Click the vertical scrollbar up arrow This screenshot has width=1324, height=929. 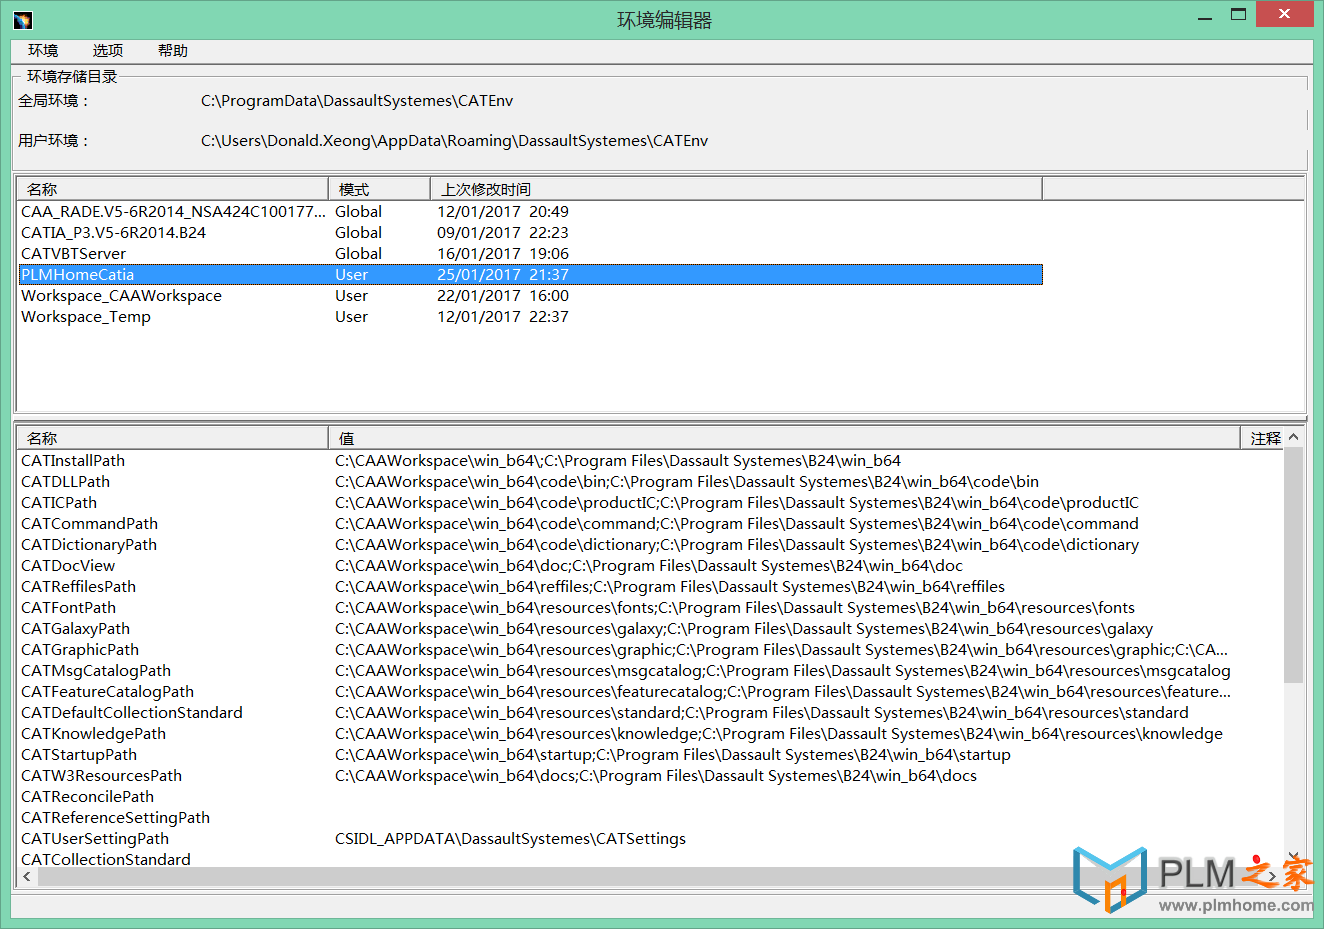click(1294, 438)
